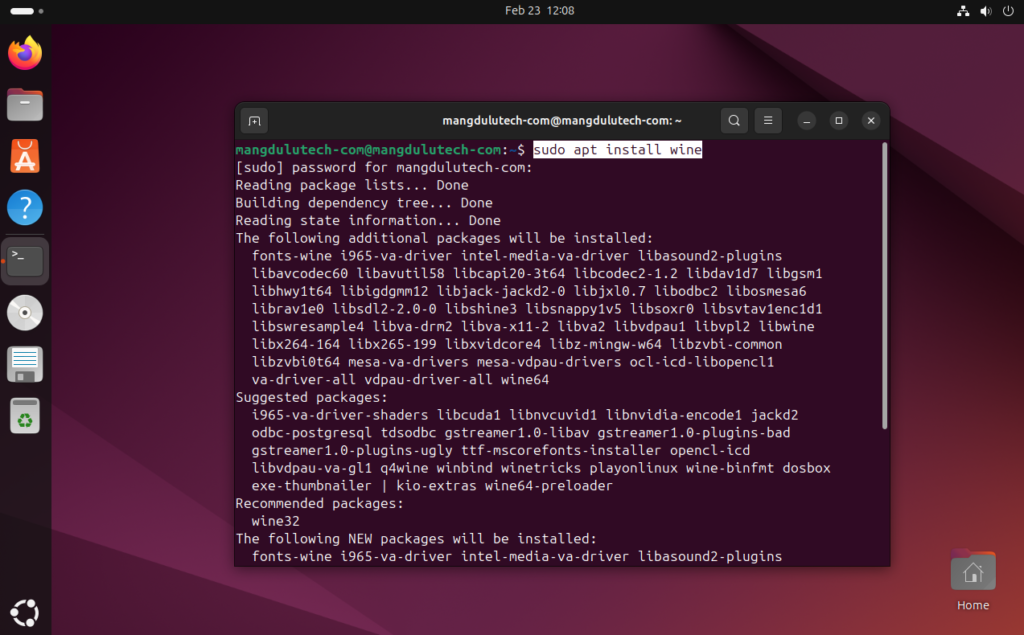Select the active Terminal in the dock
Viewport: 1024px width, 635px height.
(25, 259)
